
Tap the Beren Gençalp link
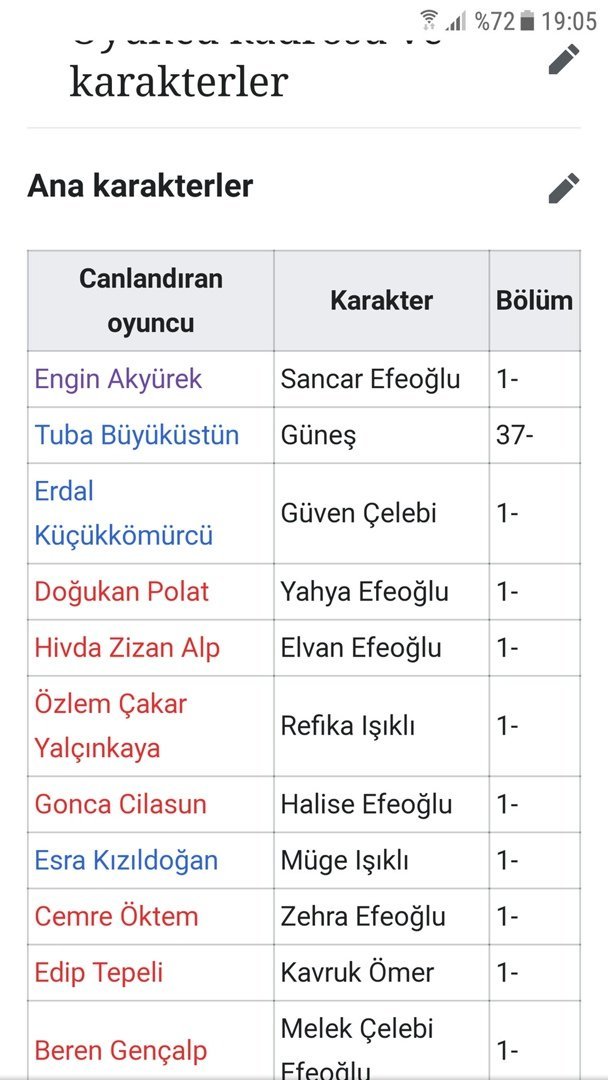coord(121,1050)
